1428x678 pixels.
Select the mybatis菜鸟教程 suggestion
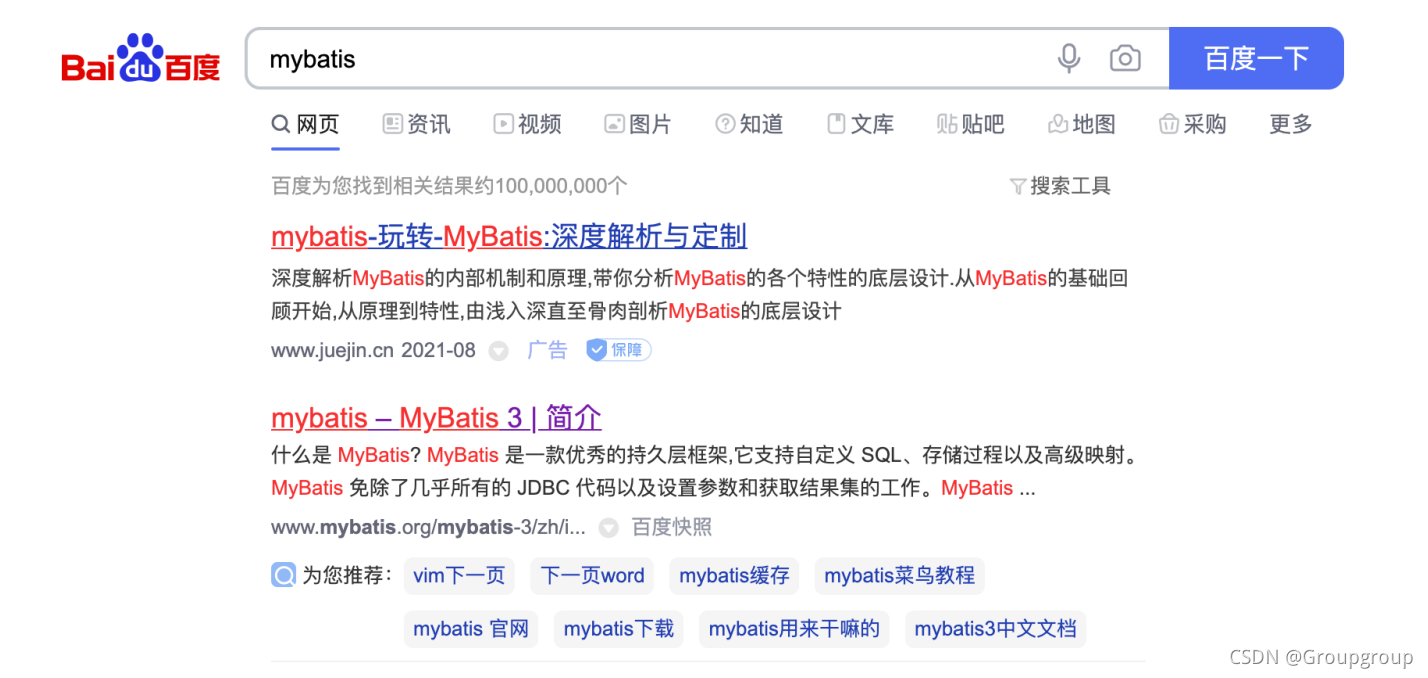(x=900, y=576)
